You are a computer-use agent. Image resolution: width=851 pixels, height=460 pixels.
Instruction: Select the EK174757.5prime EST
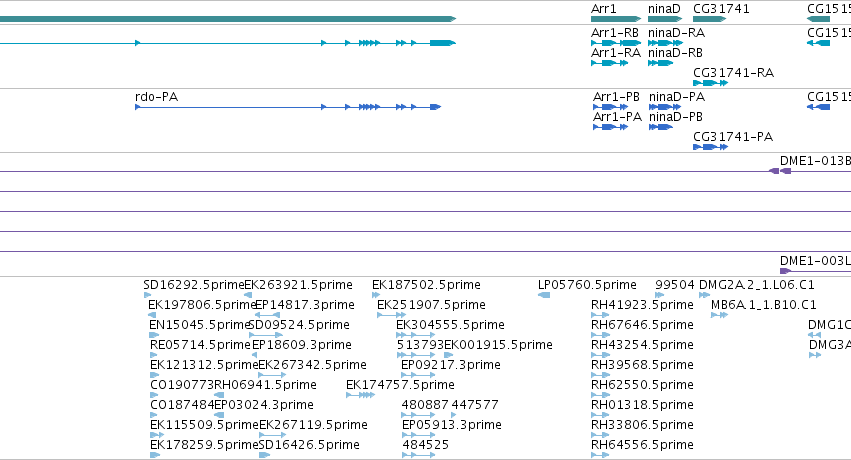click(401, 385)
